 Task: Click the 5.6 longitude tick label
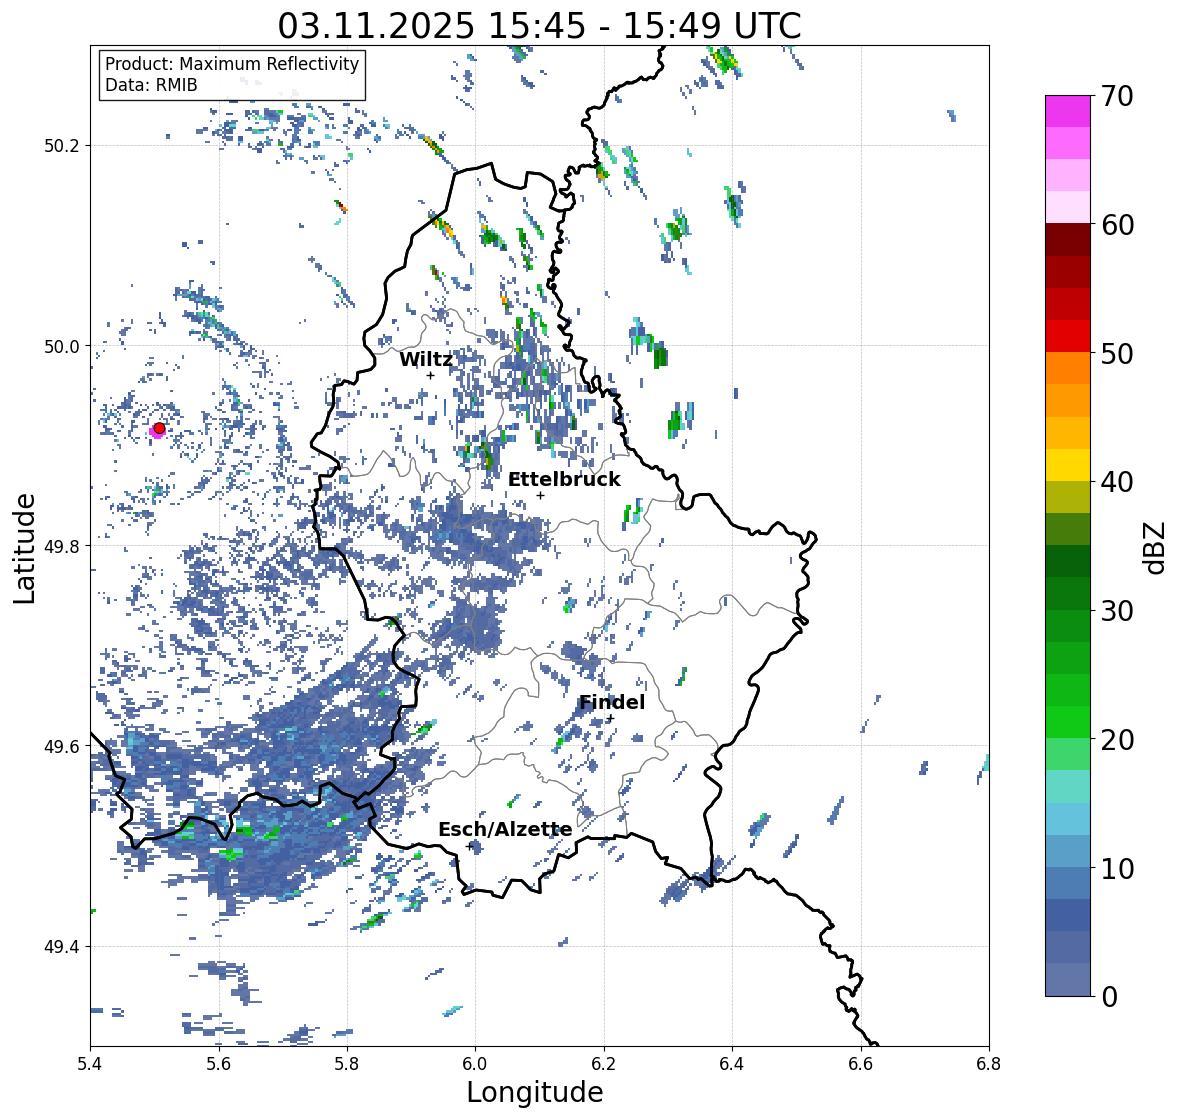tap(219, 1064)
